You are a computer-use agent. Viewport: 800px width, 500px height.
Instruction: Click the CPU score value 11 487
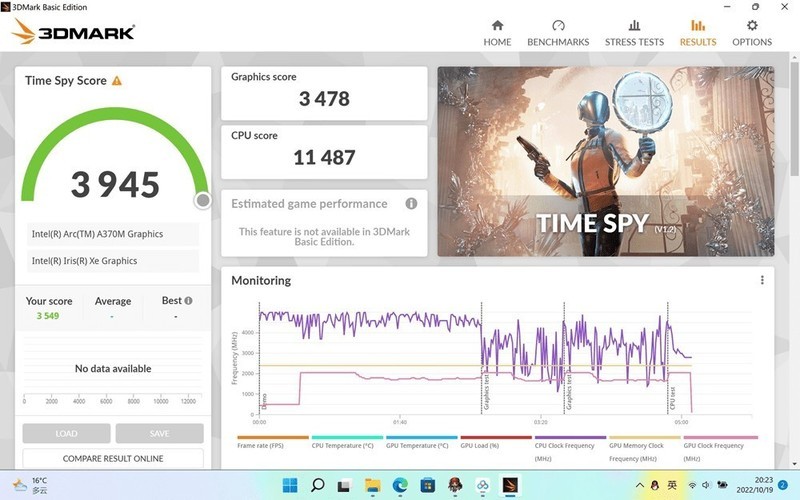(324, 157)
